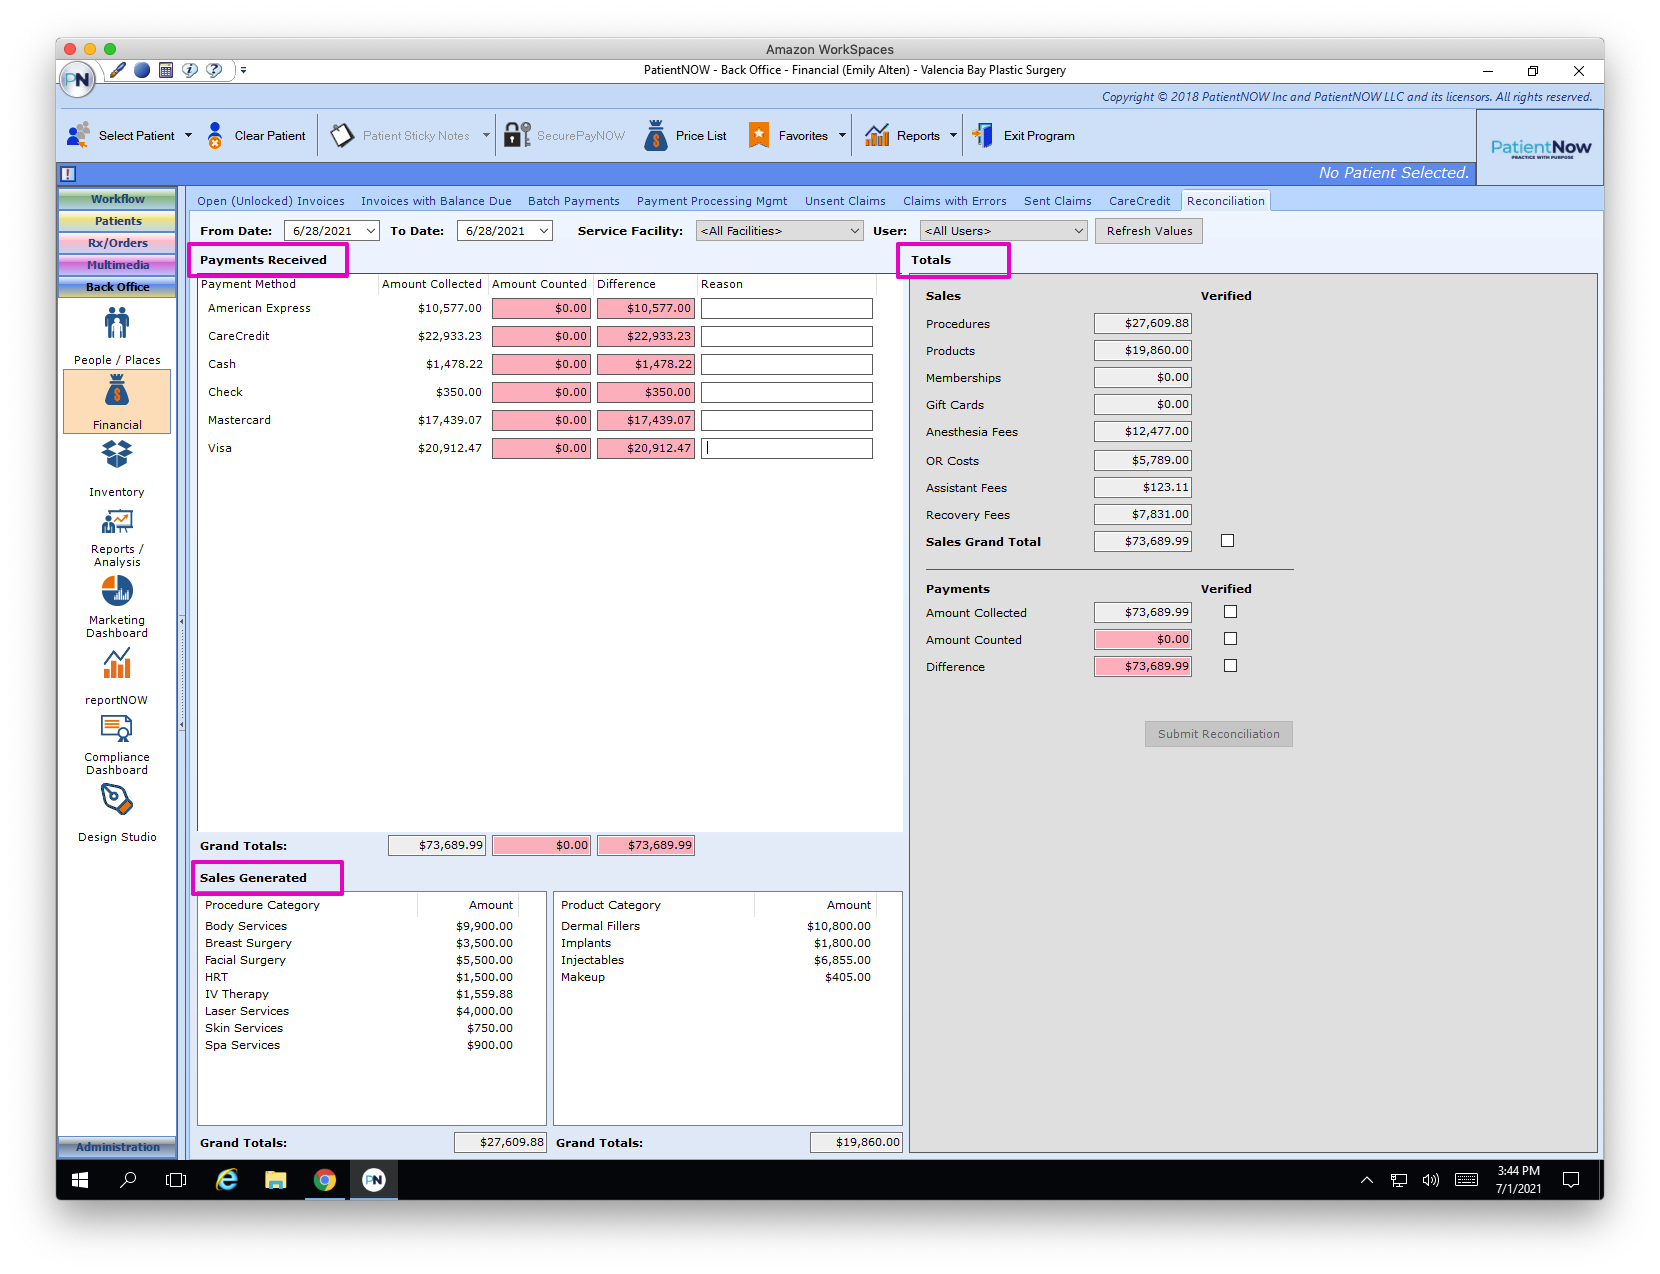Click the pencil icon in quick toolbar

pos(118,70)
